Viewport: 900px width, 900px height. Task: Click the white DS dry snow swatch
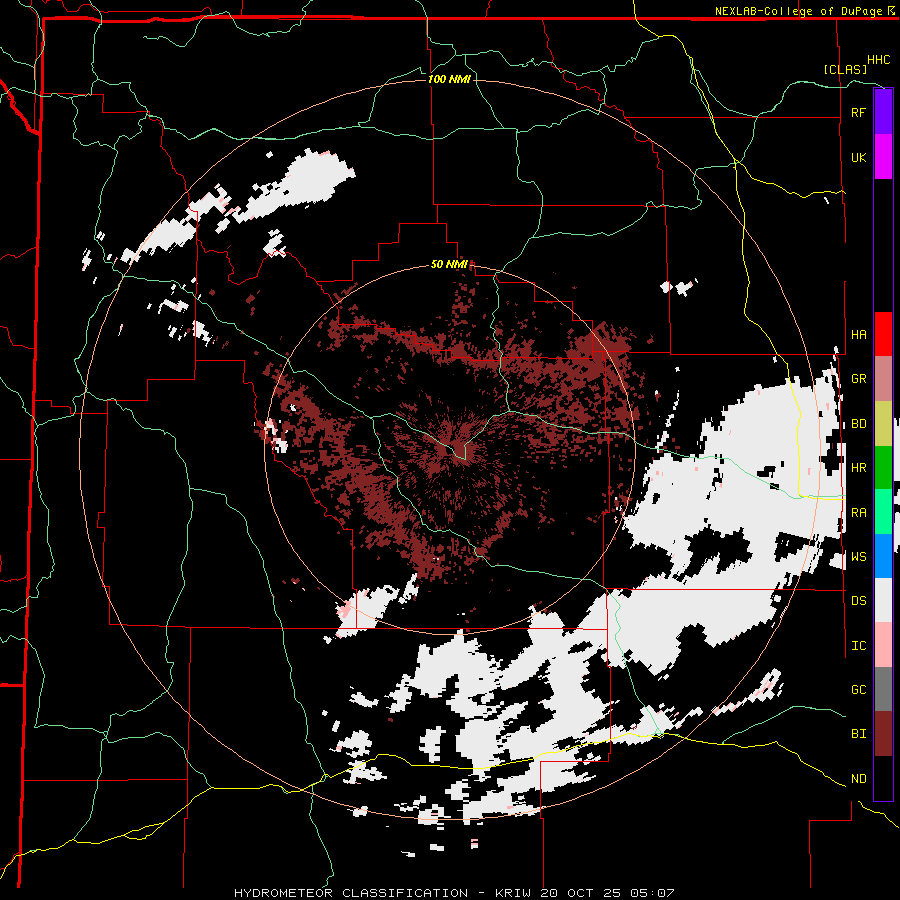(x=883, y=600)
